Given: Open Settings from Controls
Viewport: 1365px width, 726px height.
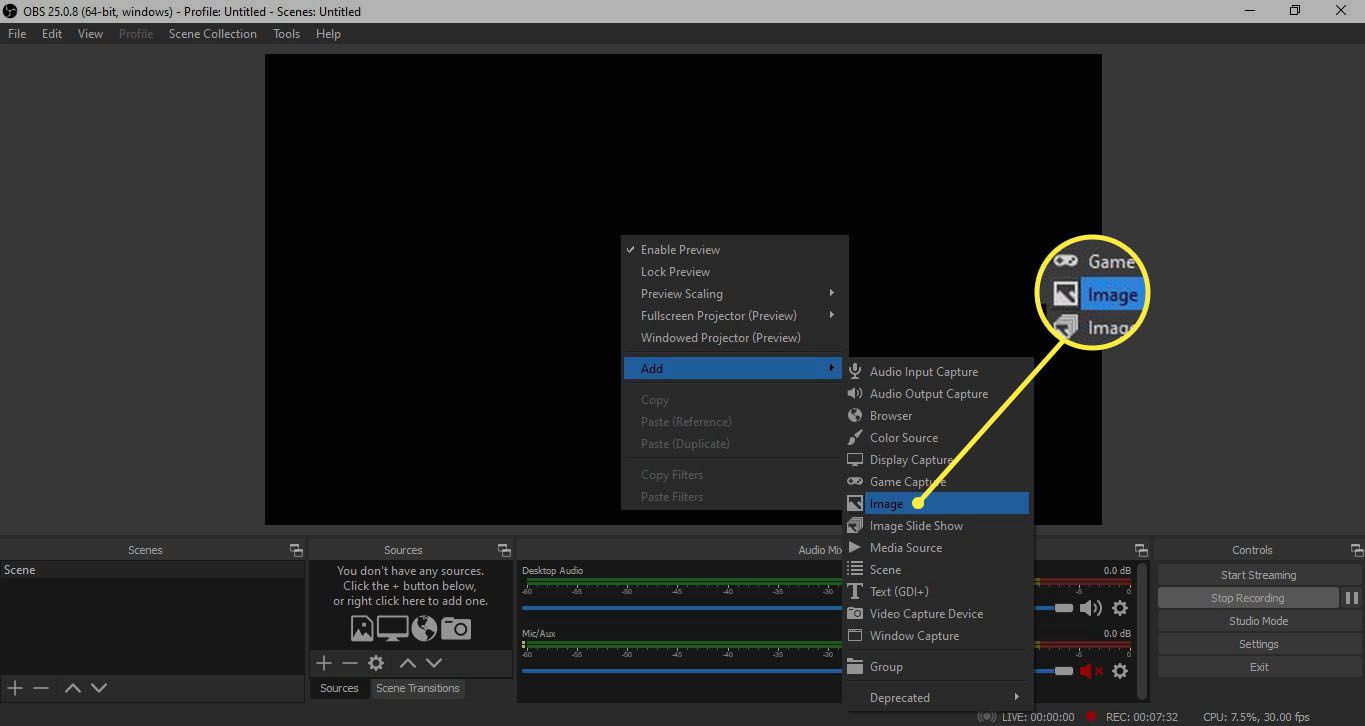Looking at the screenshot, I should (1258, 644).
